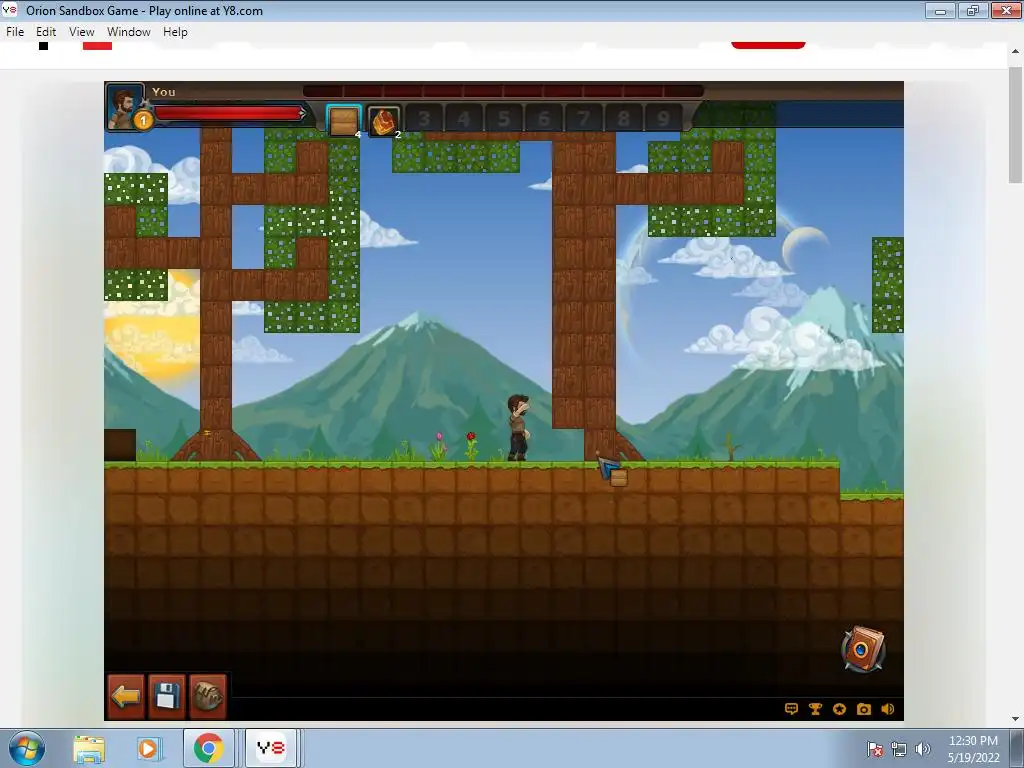Select empty hotbar slot 3
The height and width of the screenshot is (768, 1024).
tap(424, 119)
